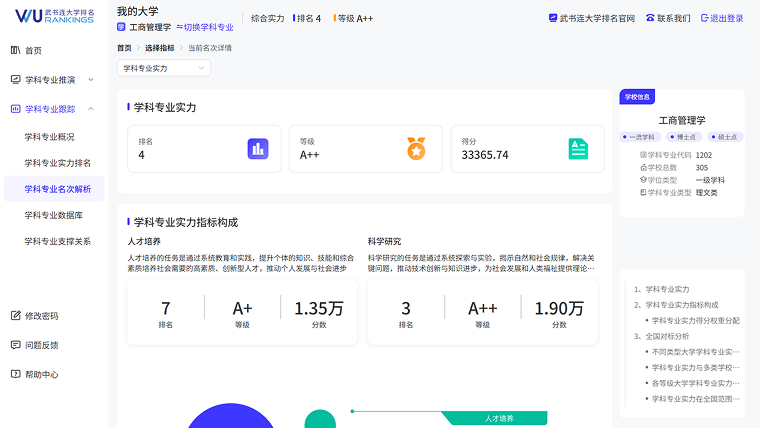Image resolution: width=760 pixels, height=428 pixels.
Task: Select 学科专业名次解析 submenu item
Action: [54, 189]
